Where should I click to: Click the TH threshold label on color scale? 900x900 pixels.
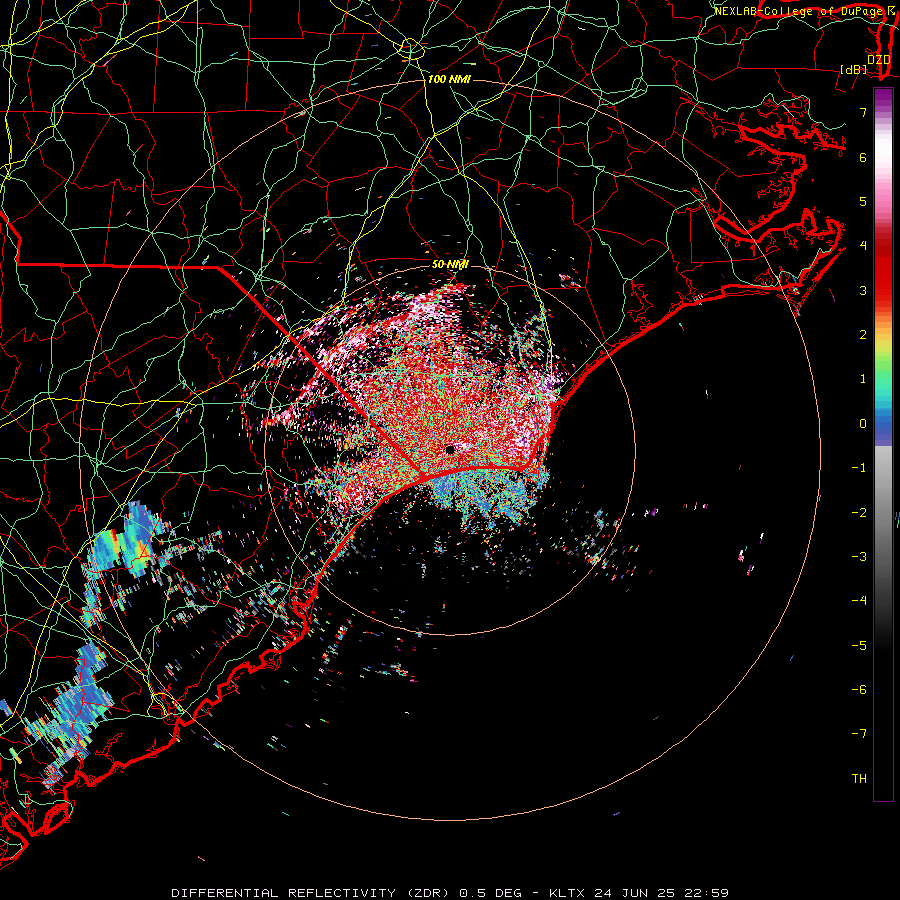859,779
